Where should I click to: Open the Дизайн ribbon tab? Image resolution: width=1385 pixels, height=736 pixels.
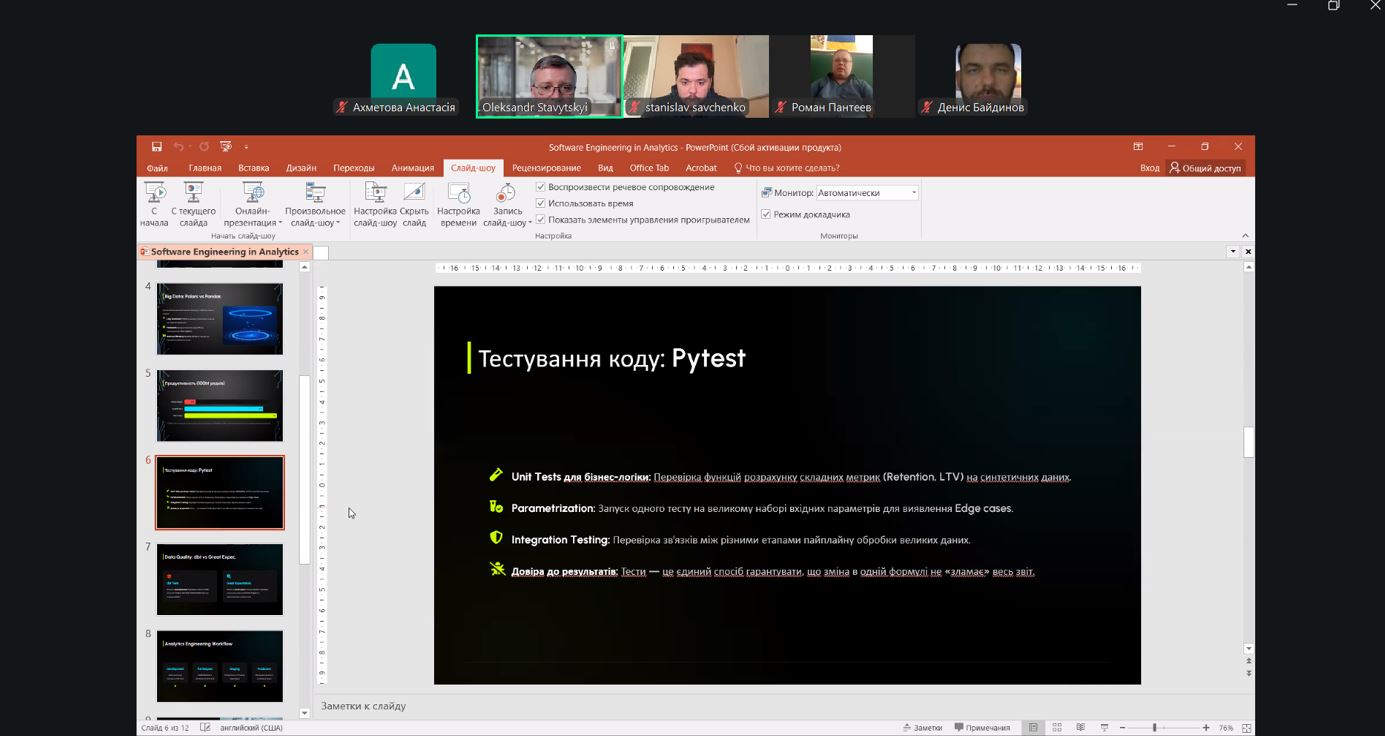(x=301, y=168)
